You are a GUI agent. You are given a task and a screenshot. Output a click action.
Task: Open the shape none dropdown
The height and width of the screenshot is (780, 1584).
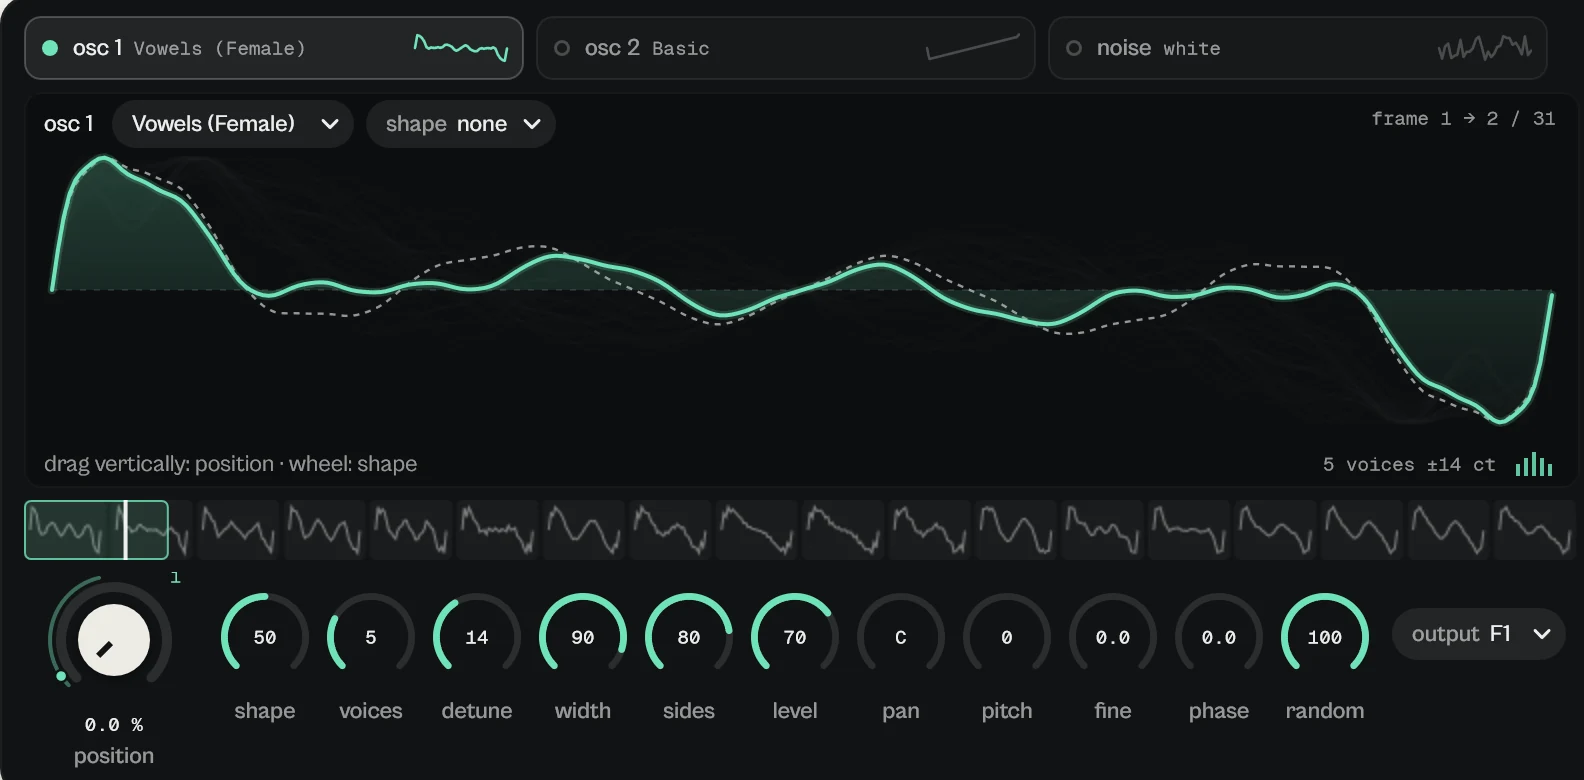click(x=461, y=124)
